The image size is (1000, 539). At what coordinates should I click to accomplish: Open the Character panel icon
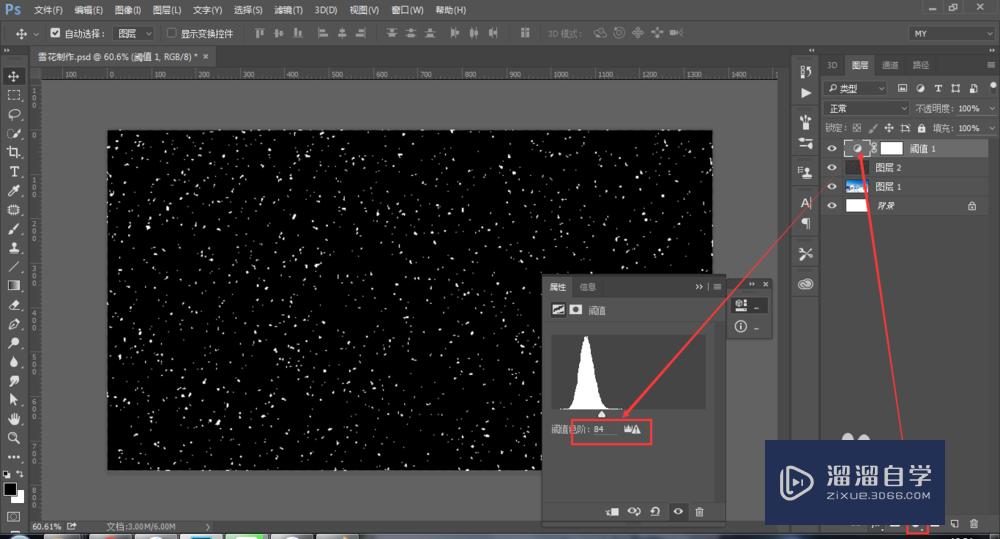pos(805,203)
